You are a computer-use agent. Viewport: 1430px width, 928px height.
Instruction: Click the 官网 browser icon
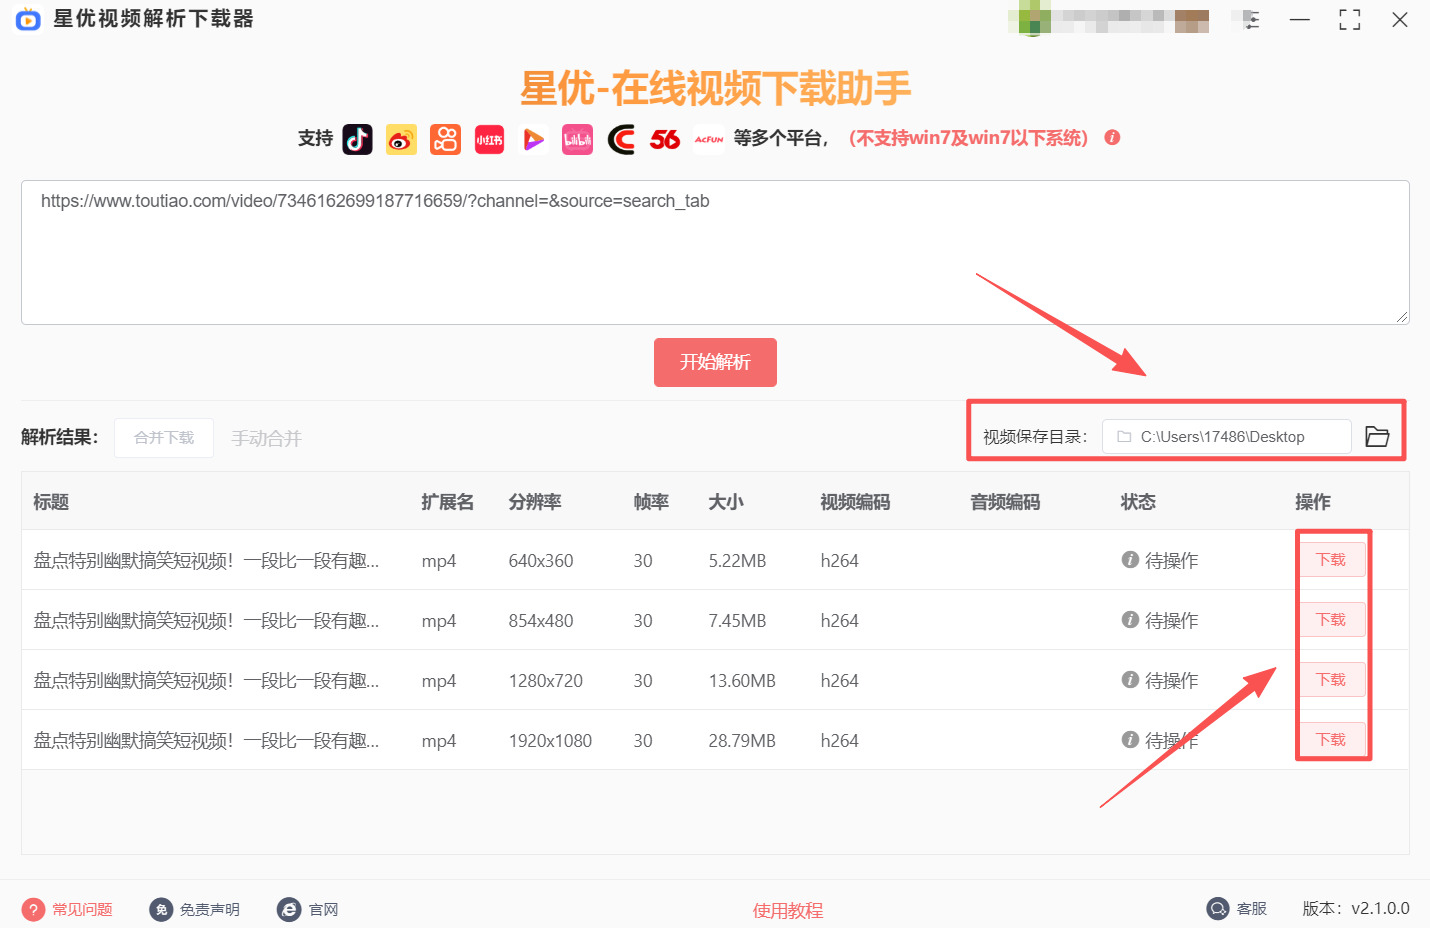click(x=289, y=909)
